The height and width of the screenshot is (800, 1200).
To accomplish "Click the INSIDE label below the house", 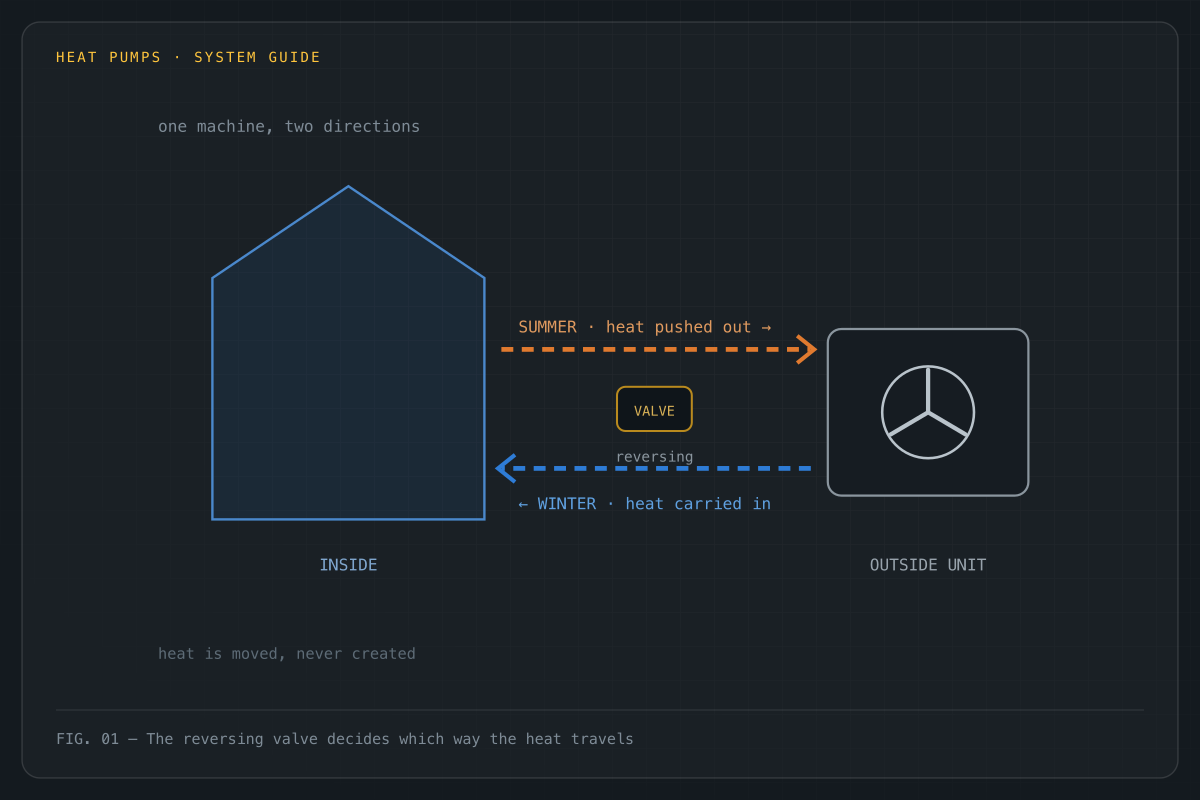I will pos(348,565).
